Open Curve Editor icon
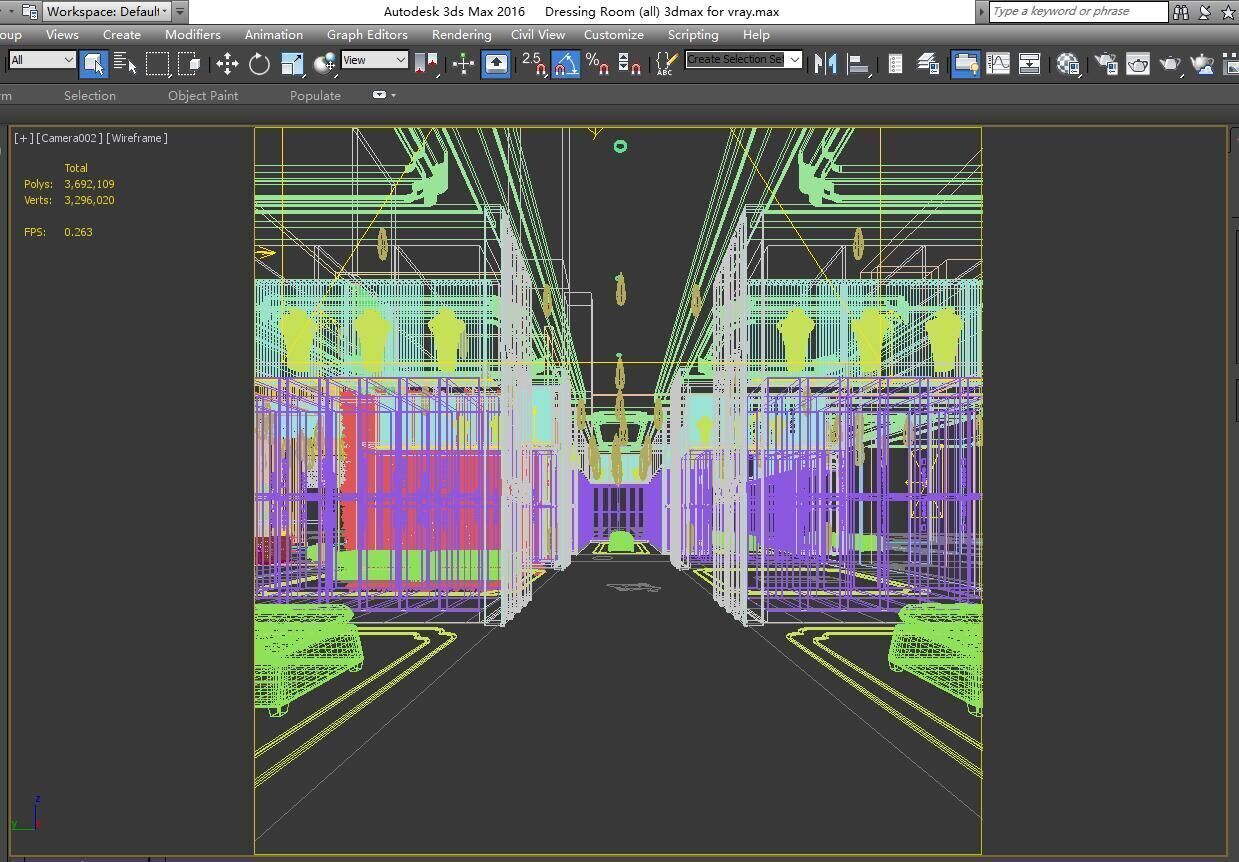The height and width of the screenshot is (862, 1239). coord(998,64)
